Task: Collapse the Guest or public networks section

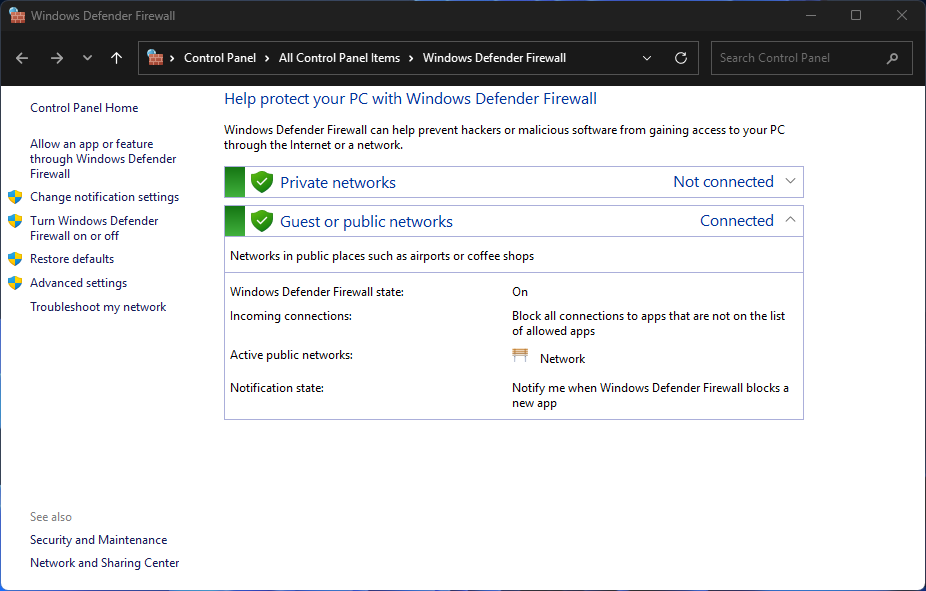Action: tap(790, 220)
